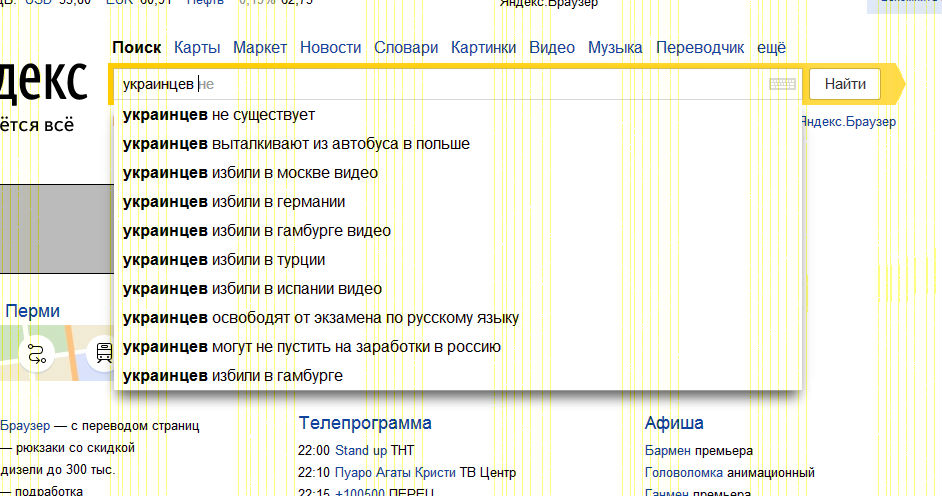942x496 pixels.
Task: Open the Музыка tab
Action: tap(615, 47)
